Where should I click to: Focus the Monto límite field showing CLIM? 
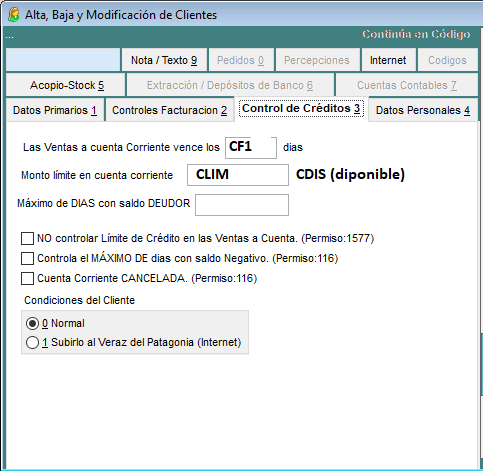click(x=238, y=175)
